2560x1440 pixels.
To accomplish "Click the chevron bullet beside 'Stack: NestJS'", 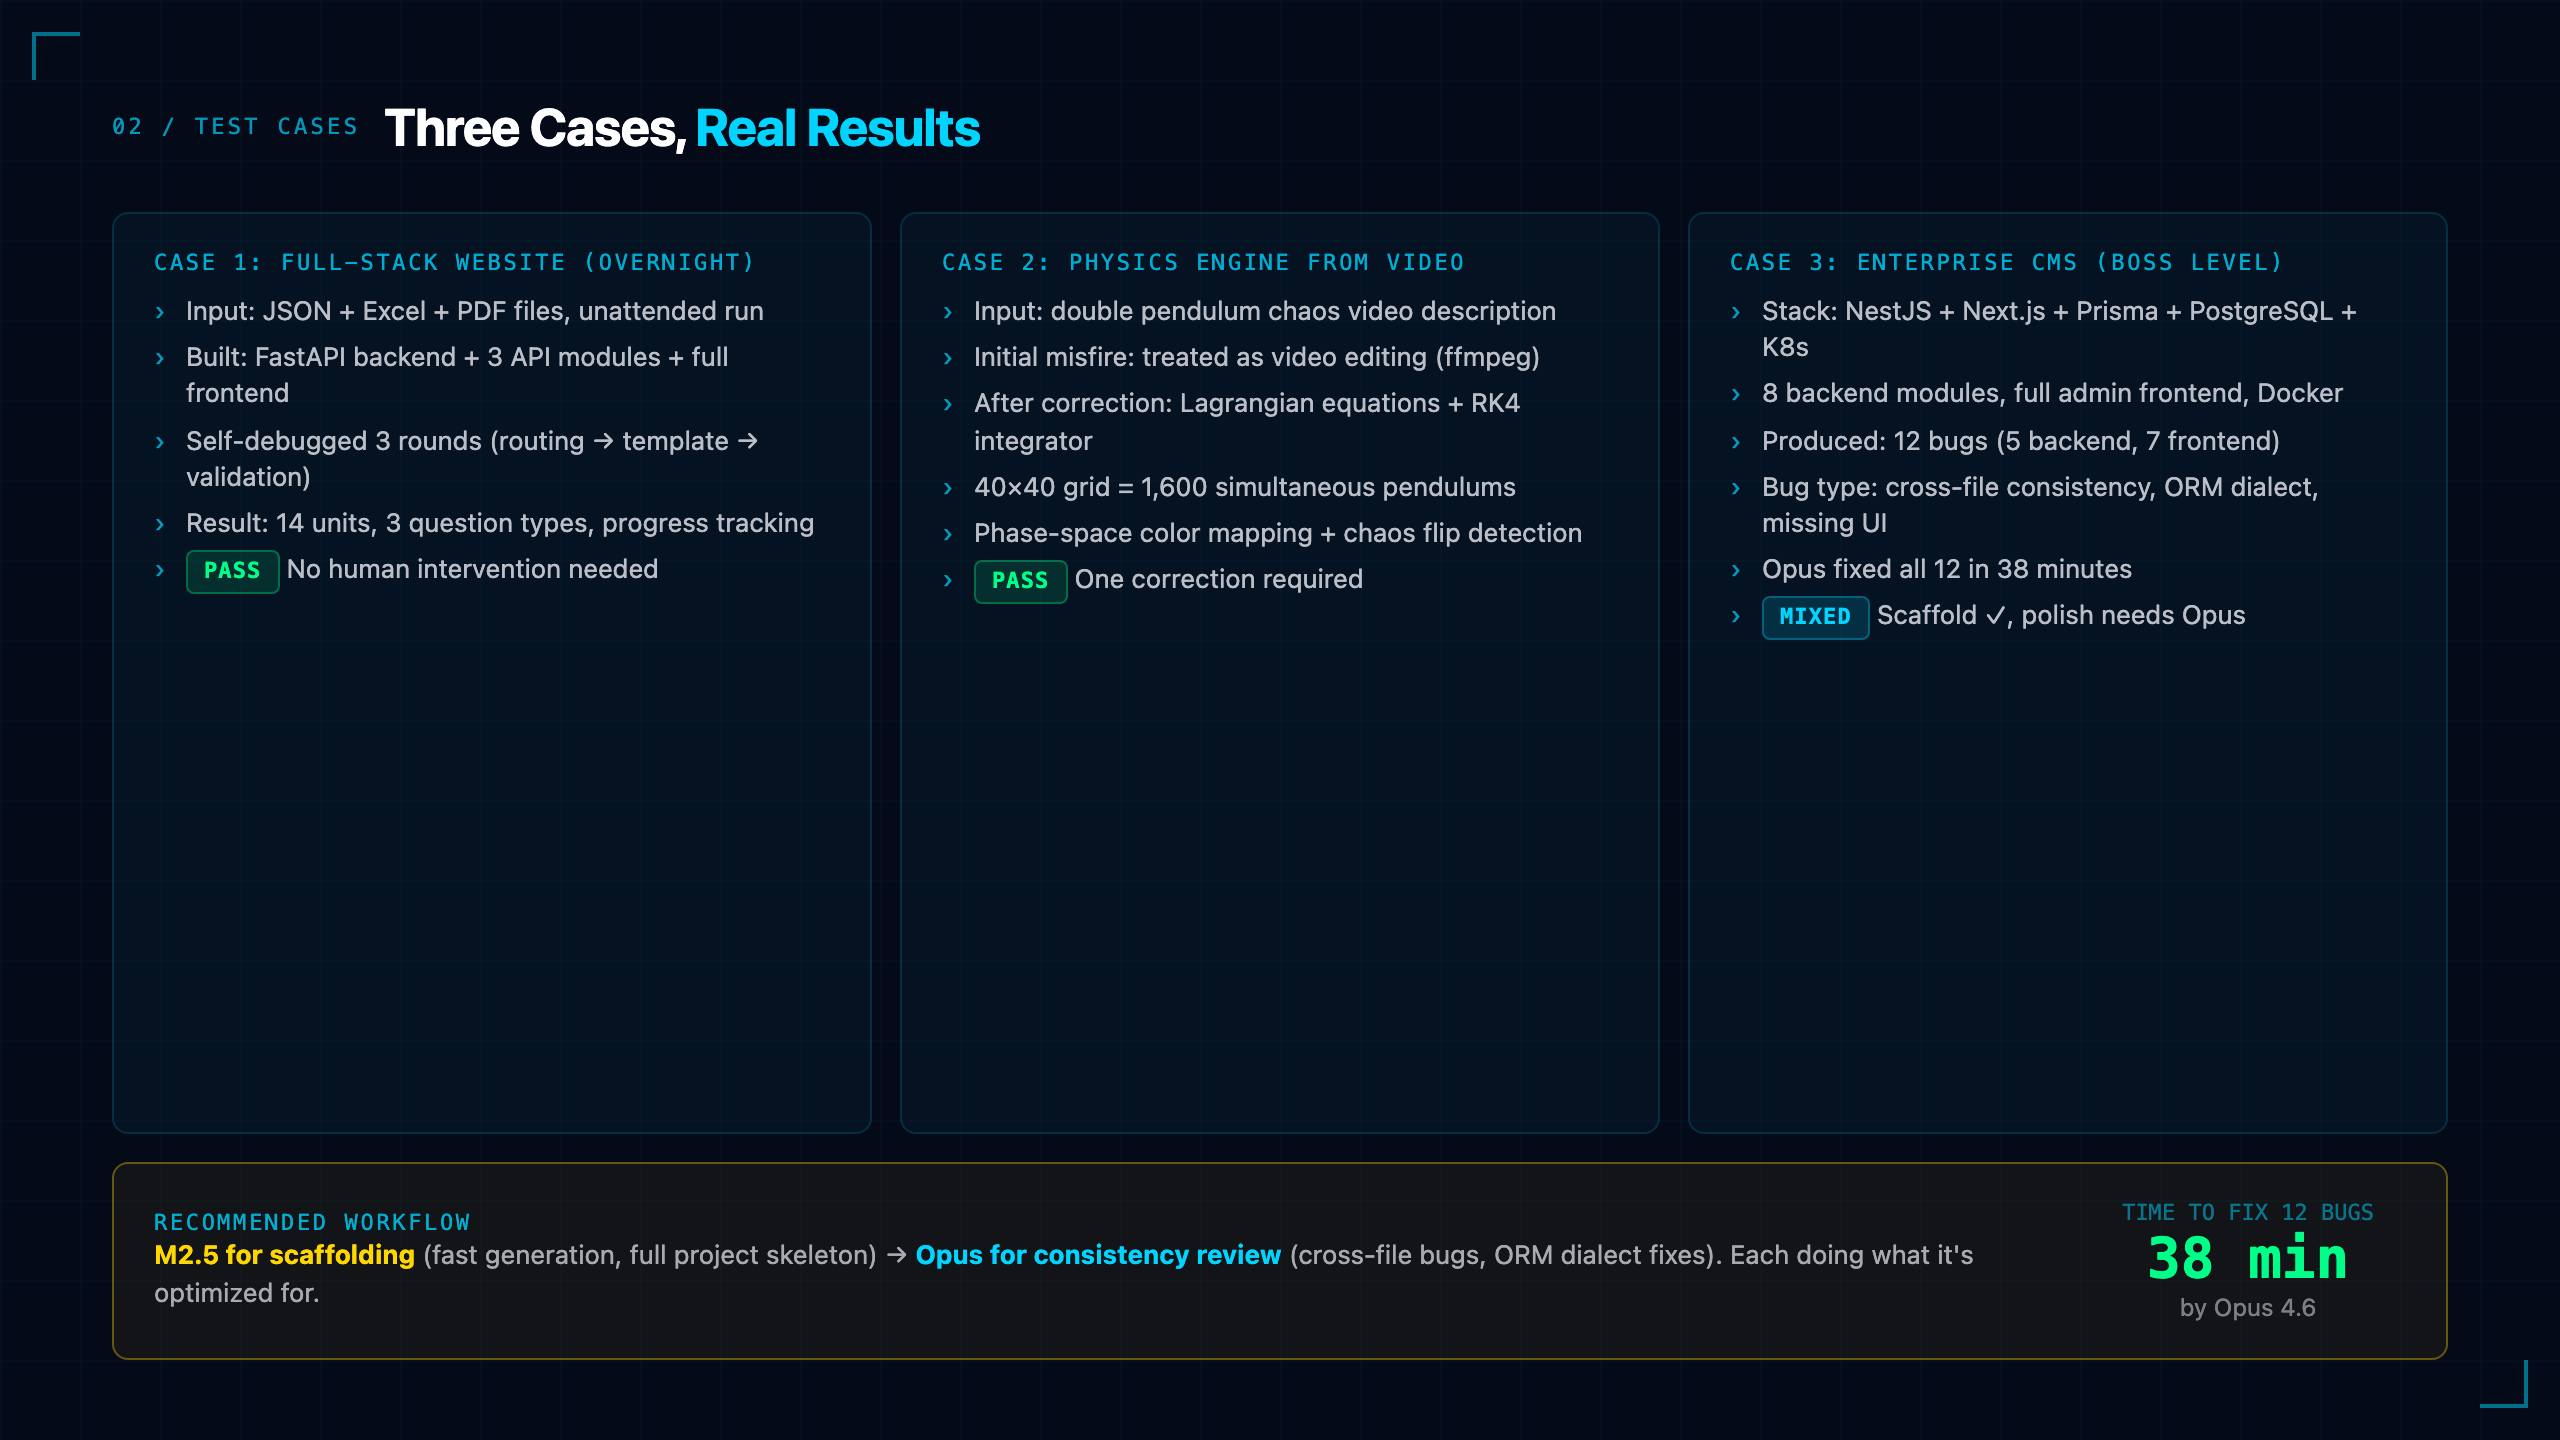I will click(1736, 312).
